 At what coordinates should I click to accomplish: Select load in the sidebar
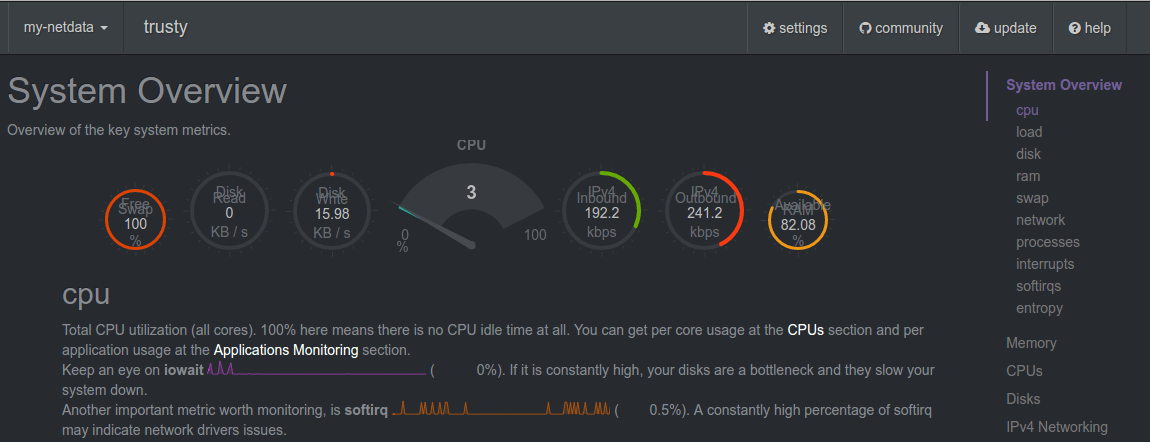coord(1029,132)
